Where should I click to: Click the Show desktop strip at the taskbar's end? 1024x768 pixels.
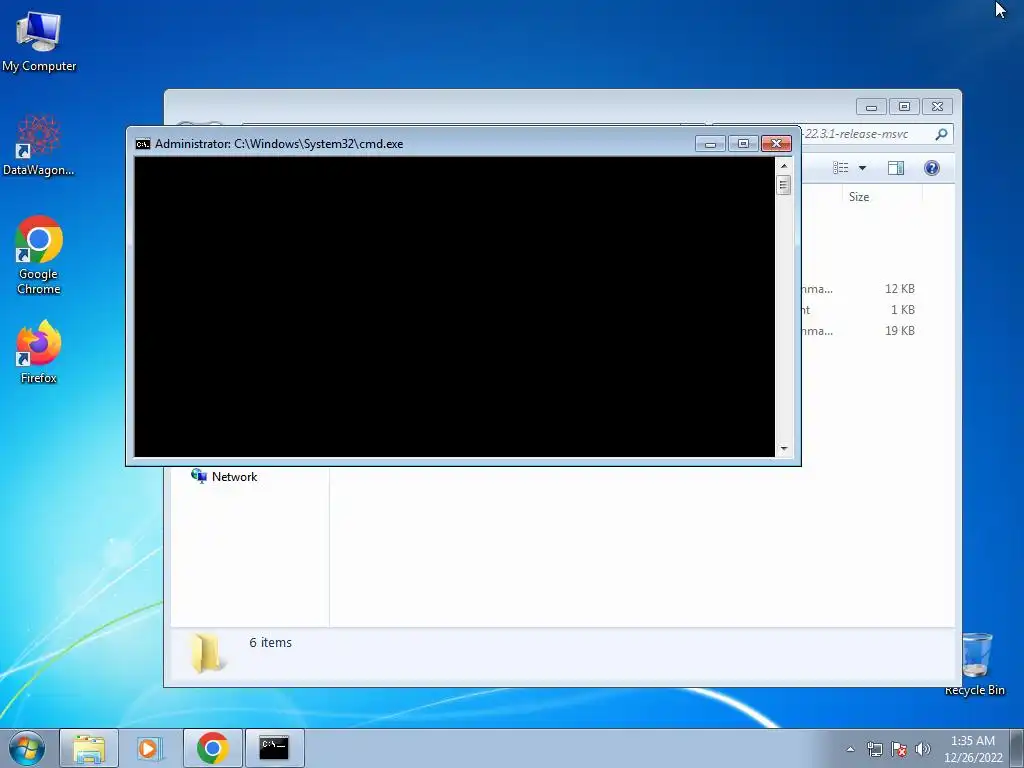click(x=1017, y=748)
